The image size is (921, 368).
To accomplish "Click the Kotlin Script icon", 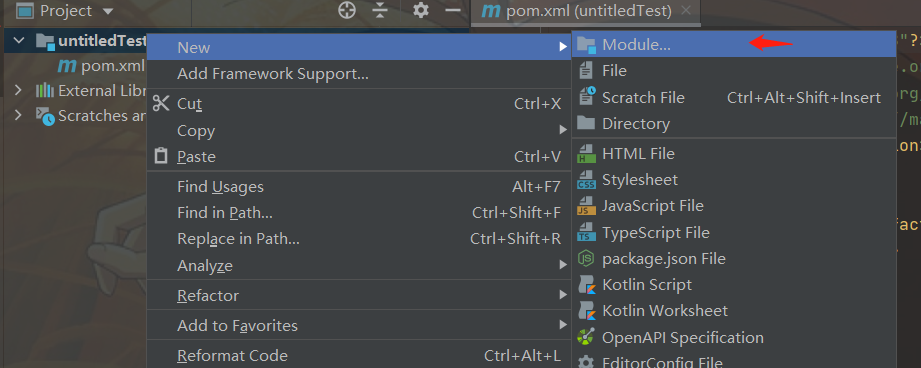I will click(586, 285).
